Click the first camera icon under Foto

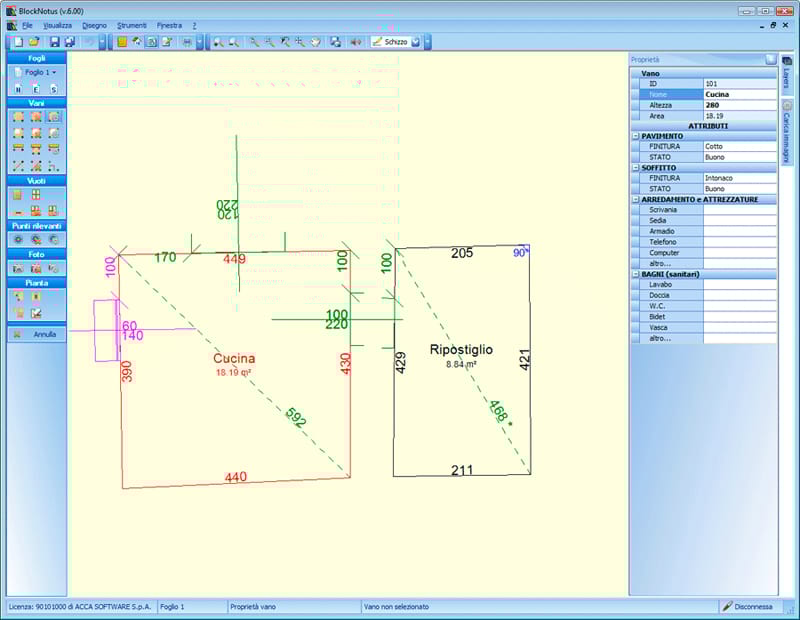(18, 268)
